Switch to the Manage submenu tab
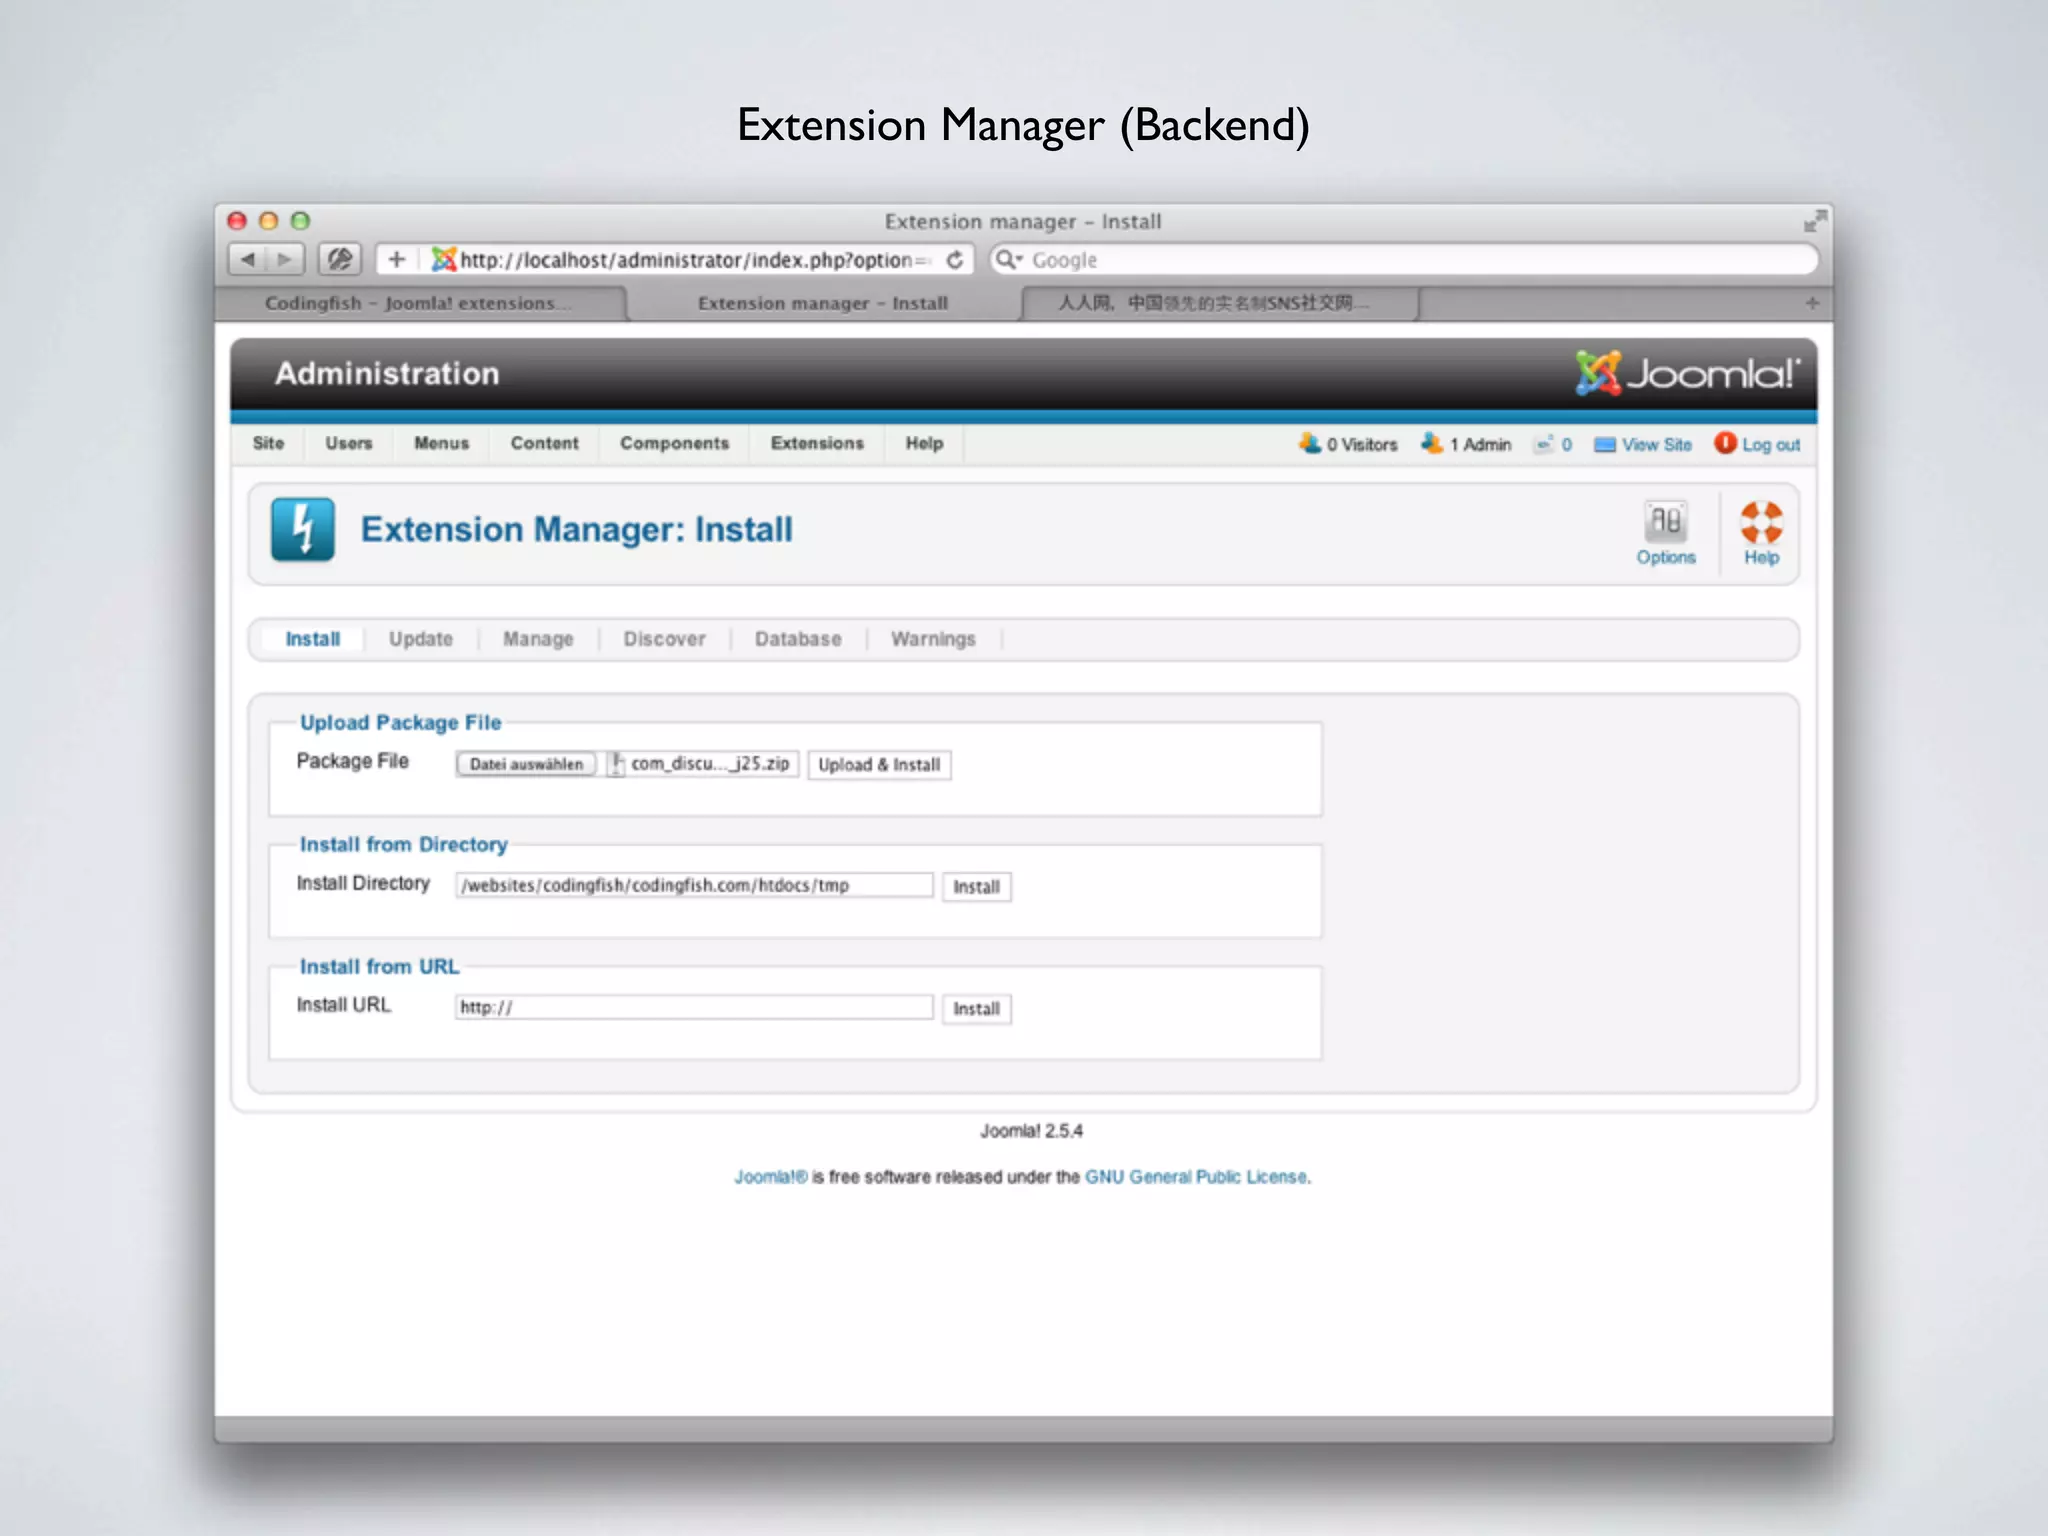Screen dimensions: 2048x1536 coord(538,639)
